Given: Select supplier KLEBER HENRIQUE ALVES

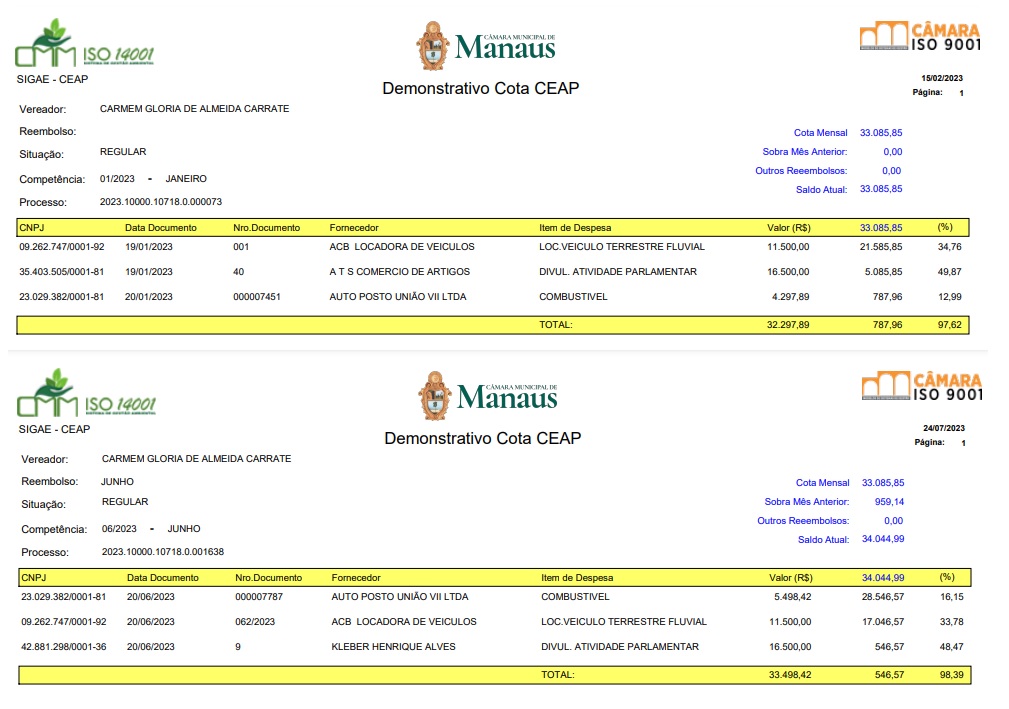Looking at the screenshot, I should (393, 647).
